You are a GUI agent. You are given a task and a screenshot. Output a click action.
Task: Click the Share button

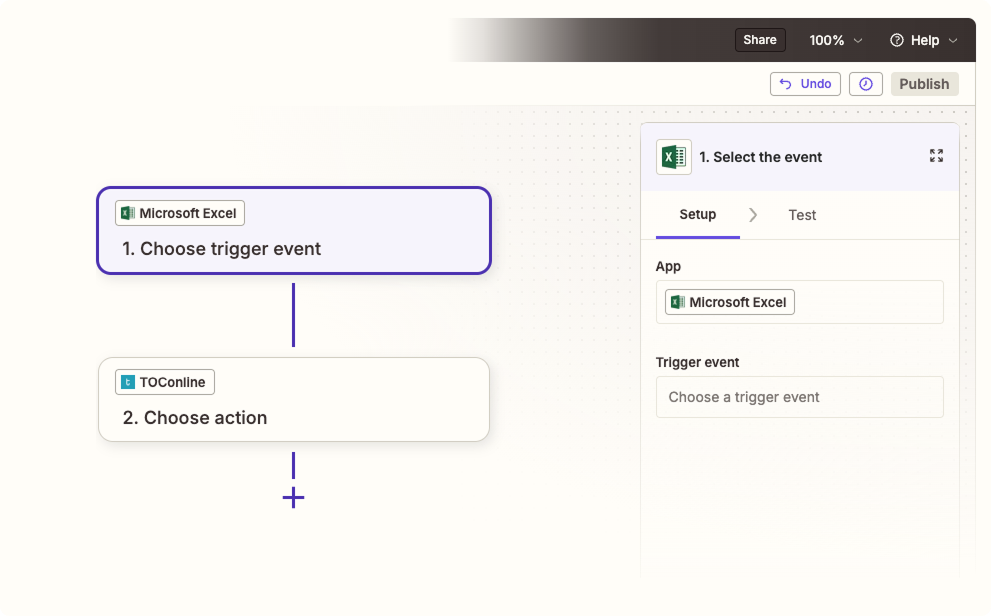coord(760,40)
